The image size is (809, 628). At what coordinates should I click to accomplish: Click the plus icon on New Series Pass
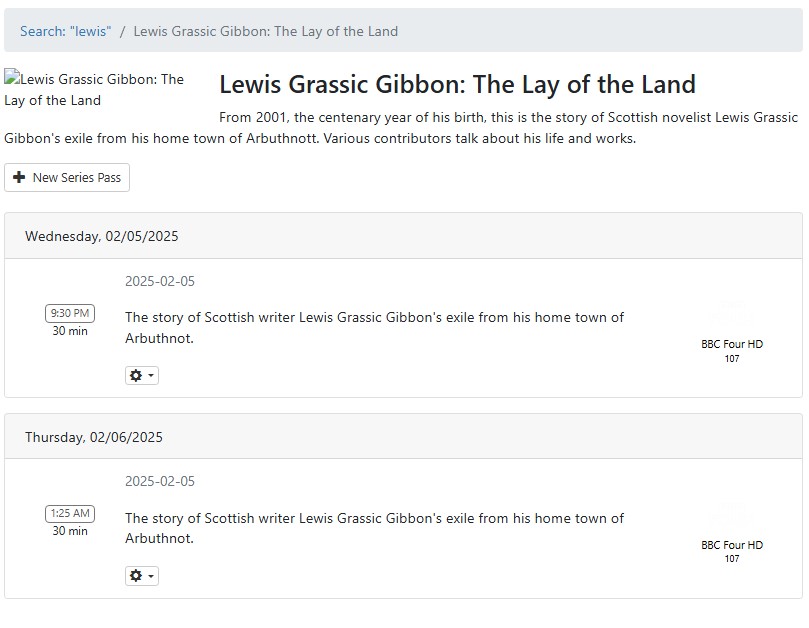tap(19, 178)
